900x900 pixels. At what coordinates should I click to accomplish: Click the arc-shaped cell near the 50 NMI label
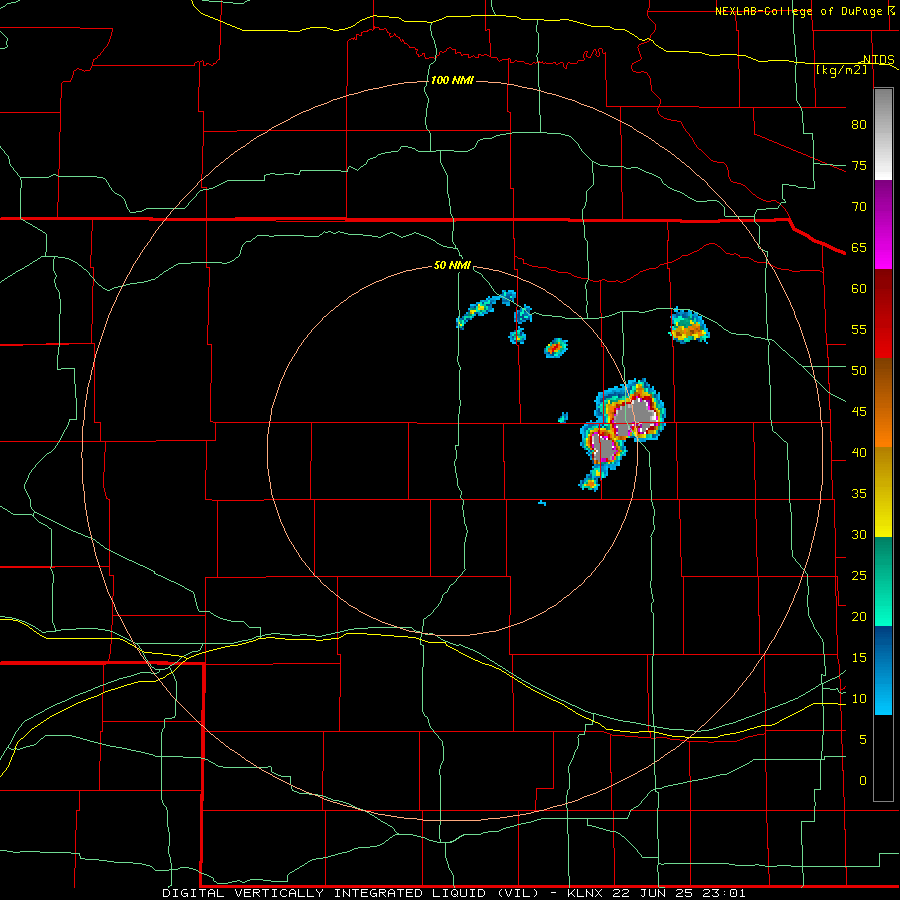point(486,308)
